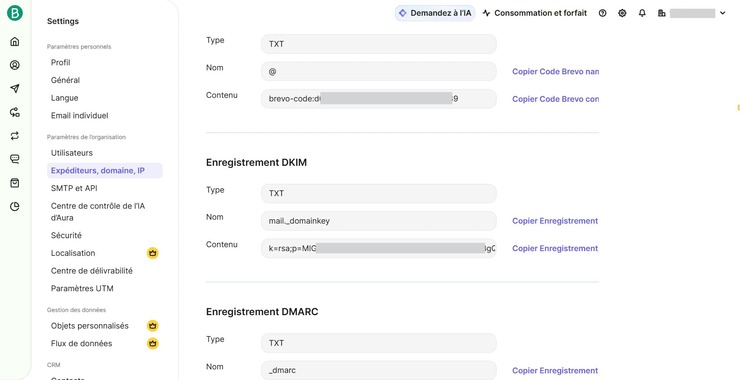The height and width of the screenshot is (380, 740).
Task: Click the mail._domainkey field
Action: tap(378, 221)
